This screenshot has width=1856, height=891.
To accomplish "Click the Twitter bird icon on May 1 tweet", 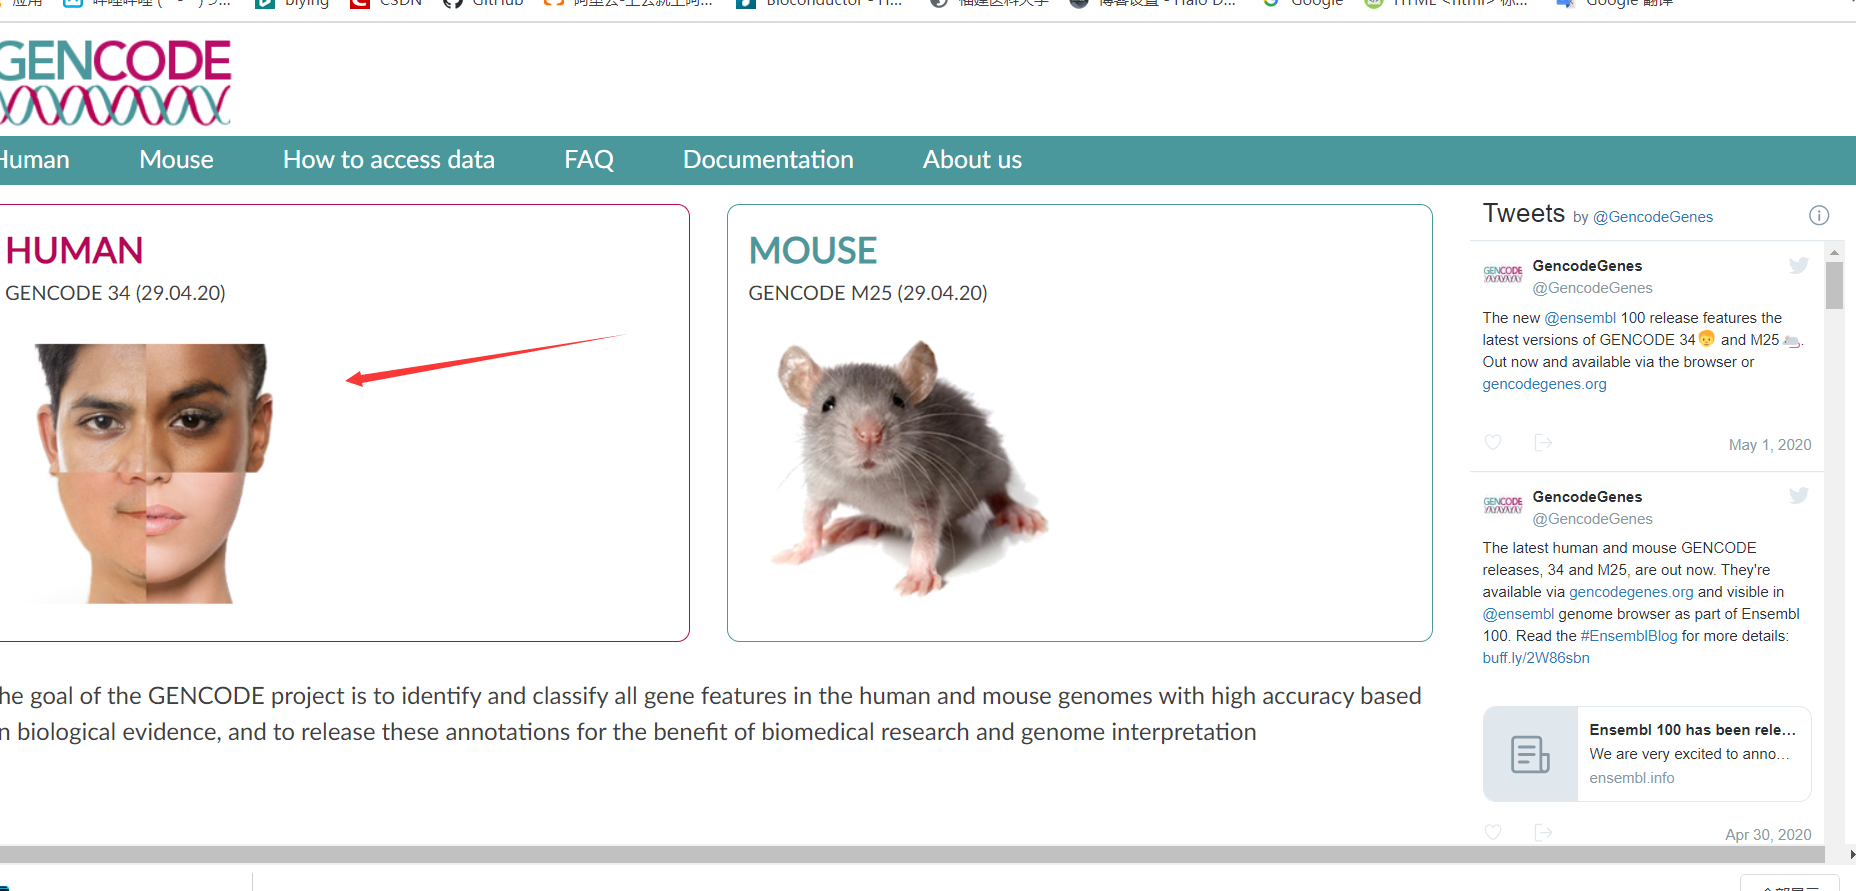I will coord(1799,265).
